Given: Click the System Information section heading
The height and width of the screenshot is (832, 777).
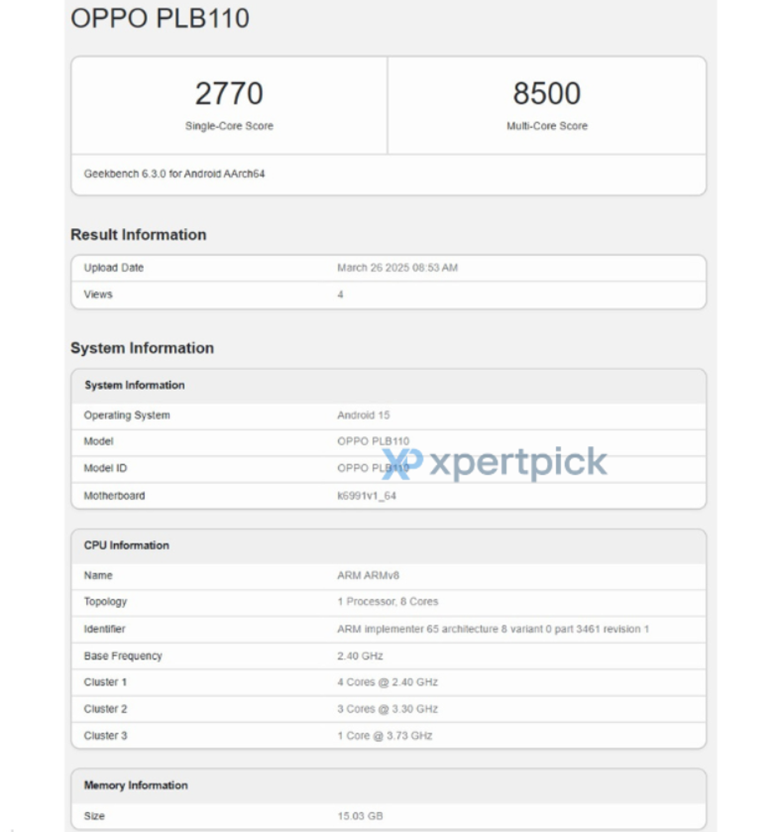Looking at the screenshot, I should tap(142, 348).
